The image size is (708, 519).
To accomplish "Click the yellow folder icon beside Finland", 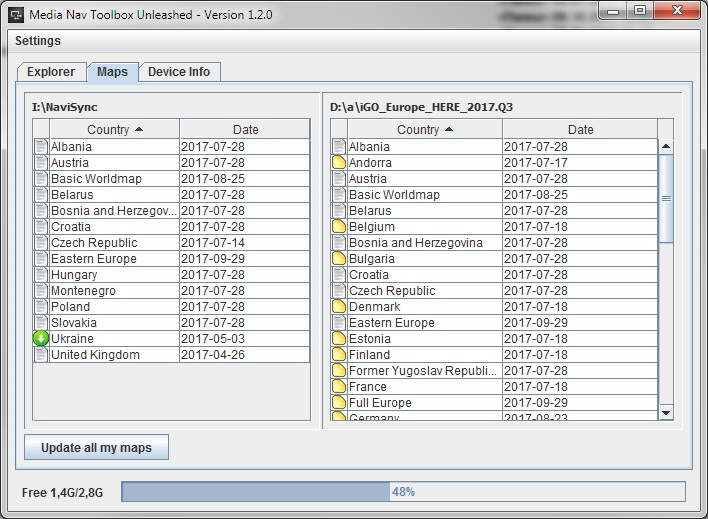I will coord(339,354).
